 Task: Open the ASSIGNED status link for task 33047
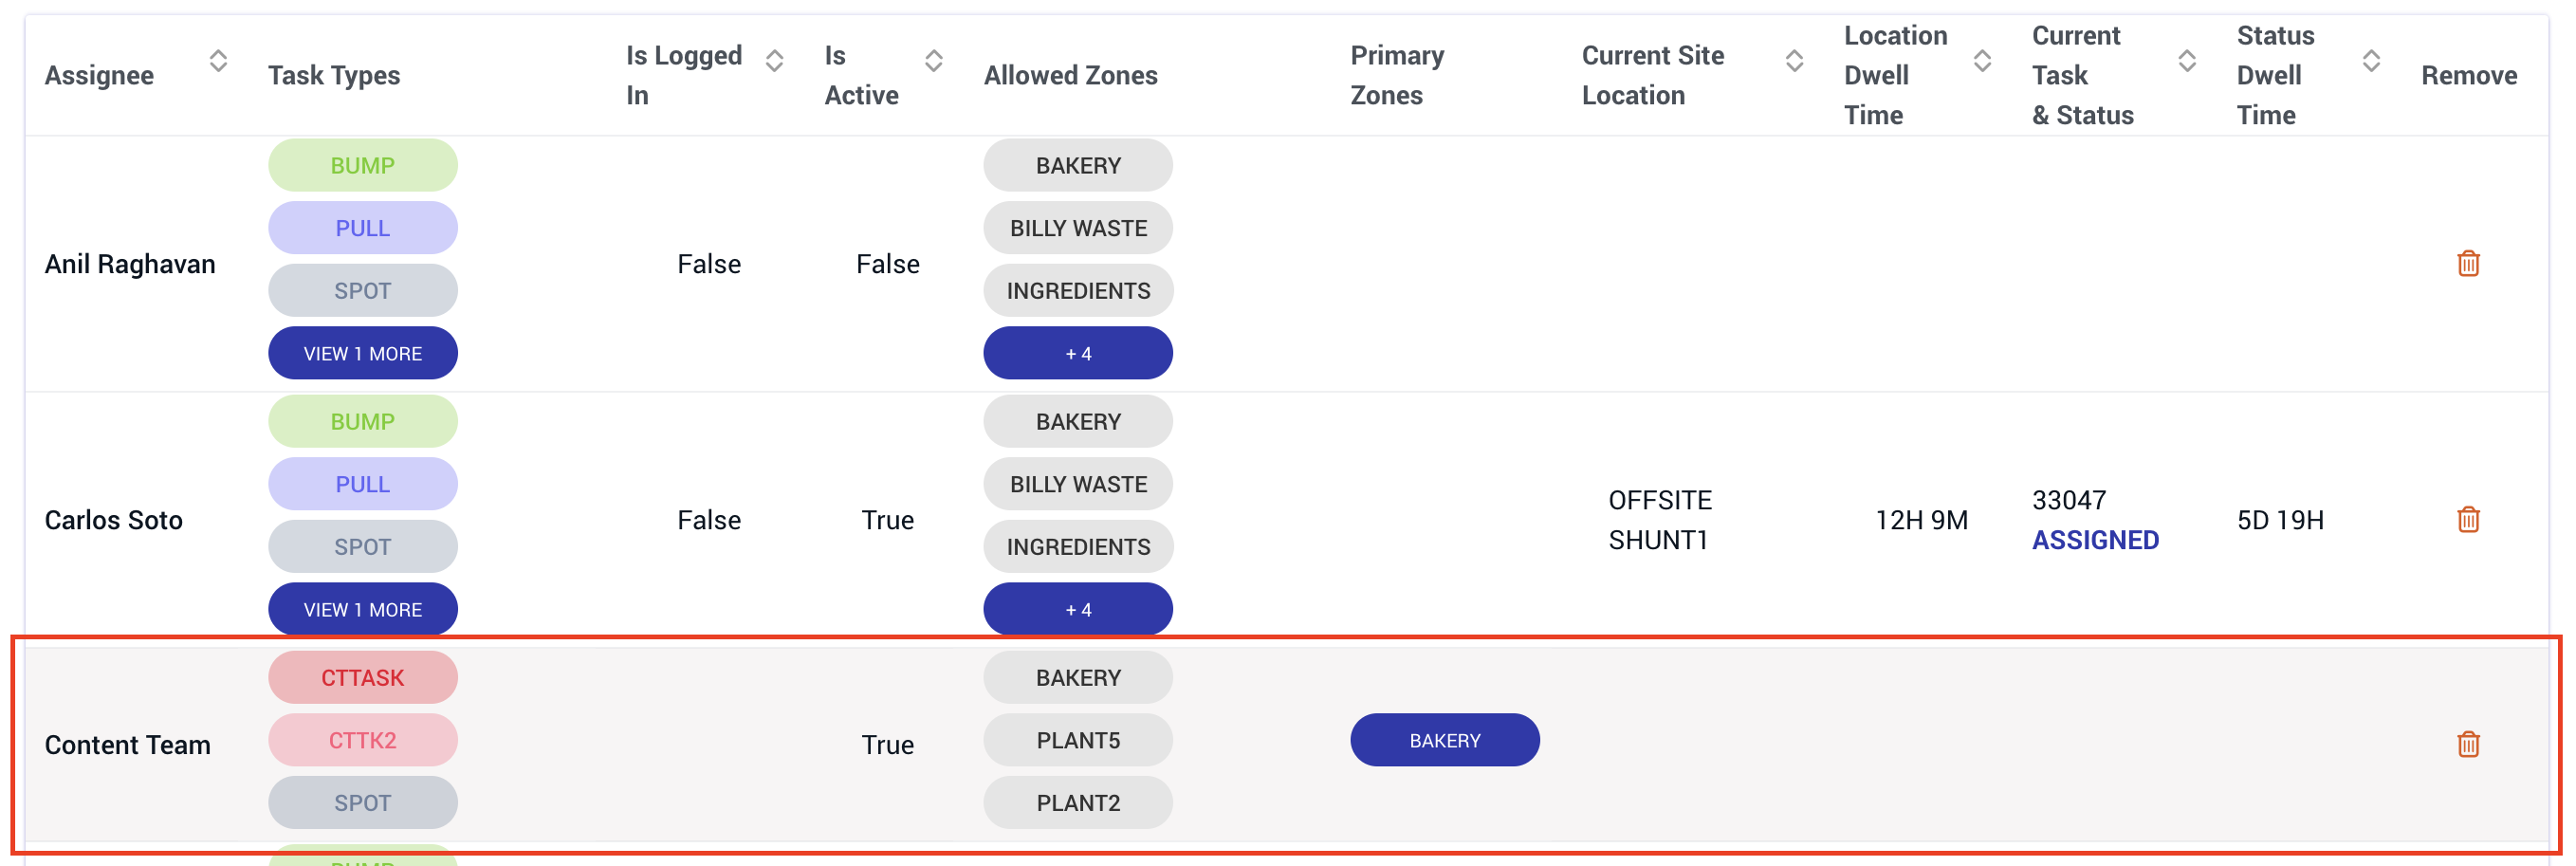coord(2095,540)
